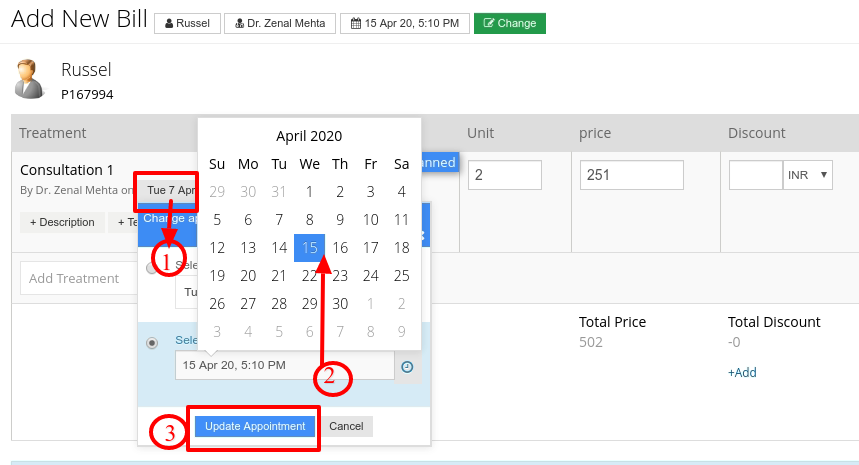Cancel the appointment change

(346, 426)
